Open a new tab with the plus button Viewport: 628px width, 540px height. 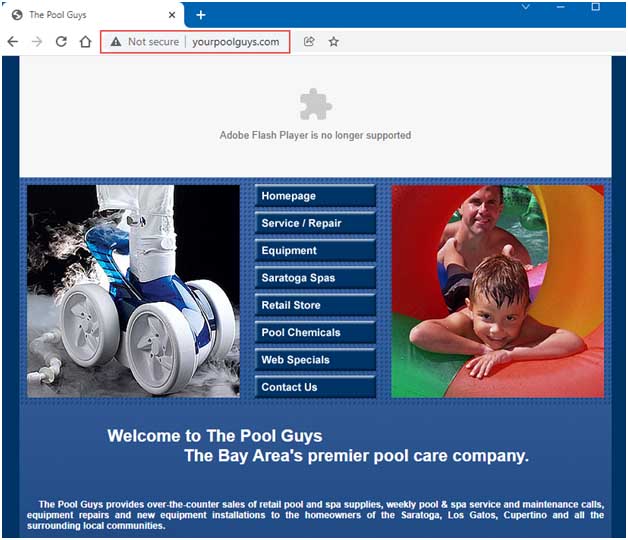click(x=201, y=15)
